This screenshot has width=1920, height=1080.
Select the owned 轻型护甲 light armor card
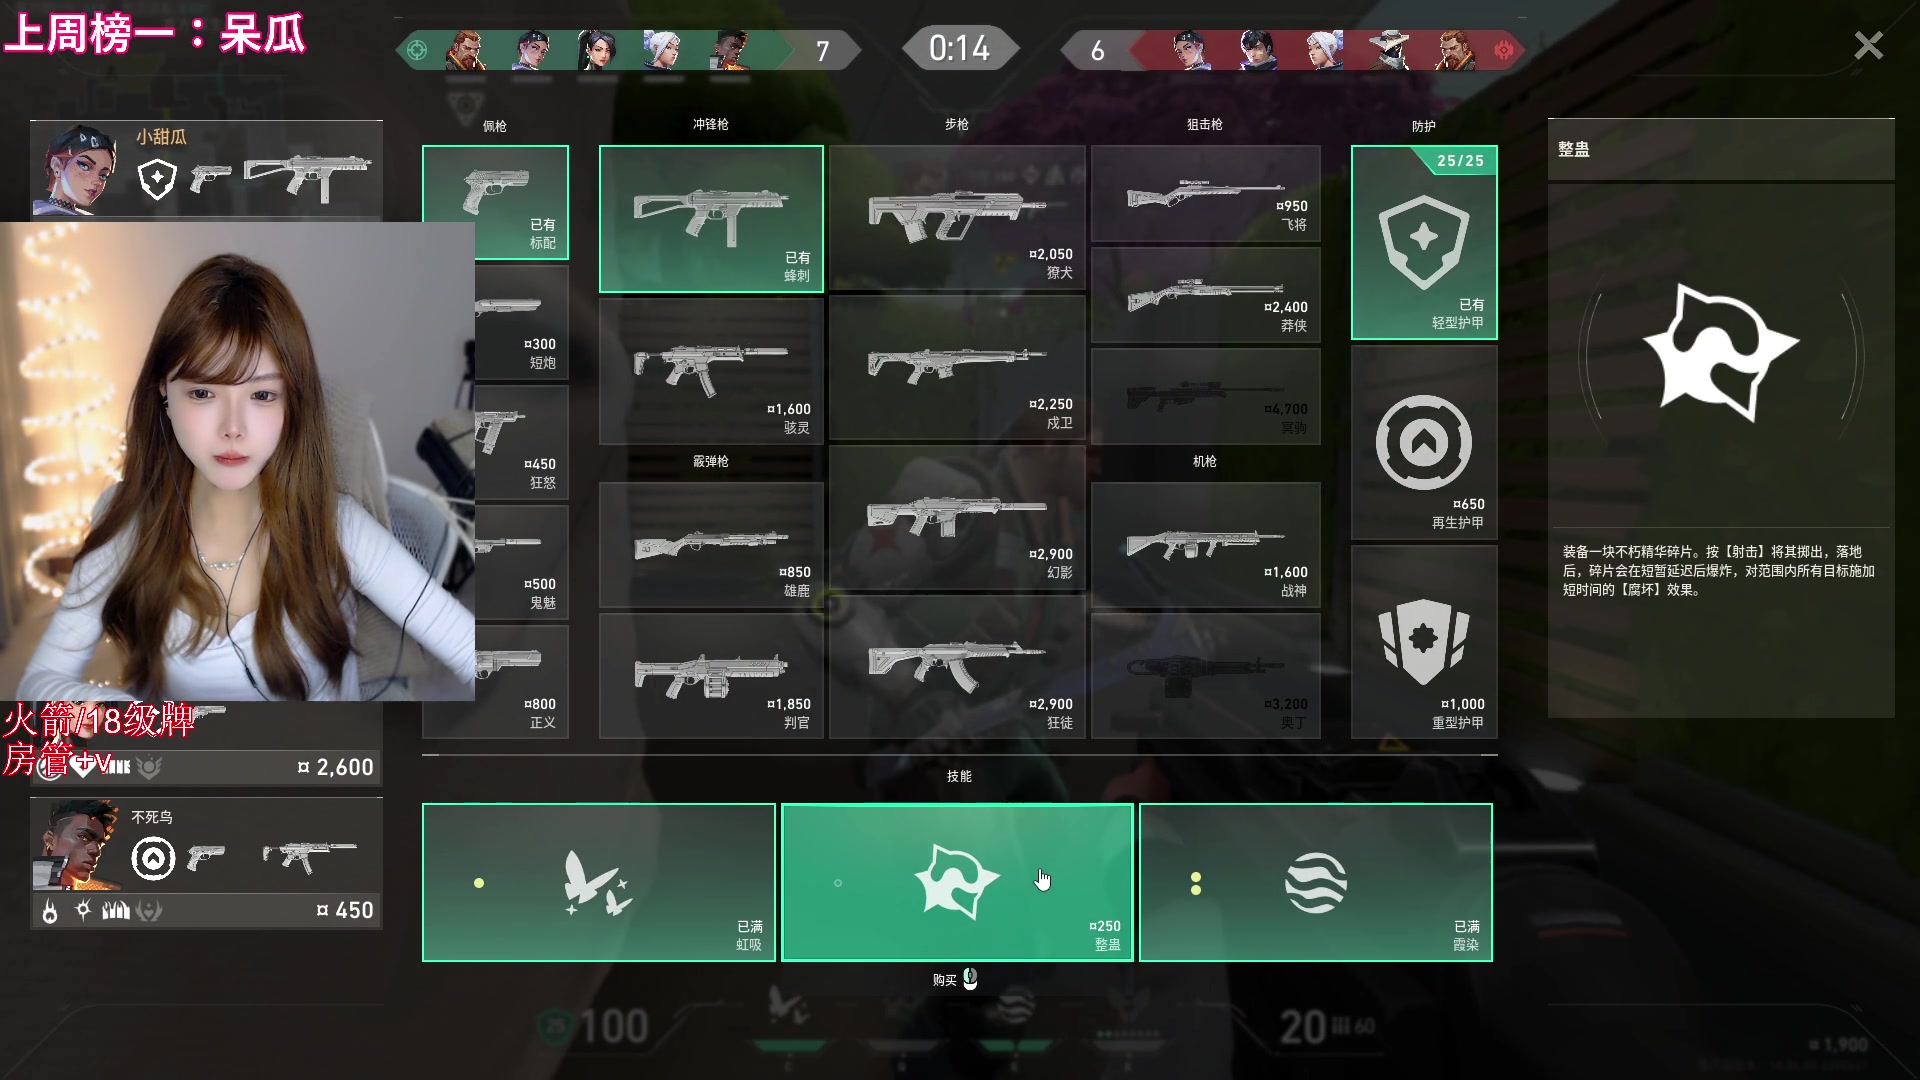coord(1424,243)
